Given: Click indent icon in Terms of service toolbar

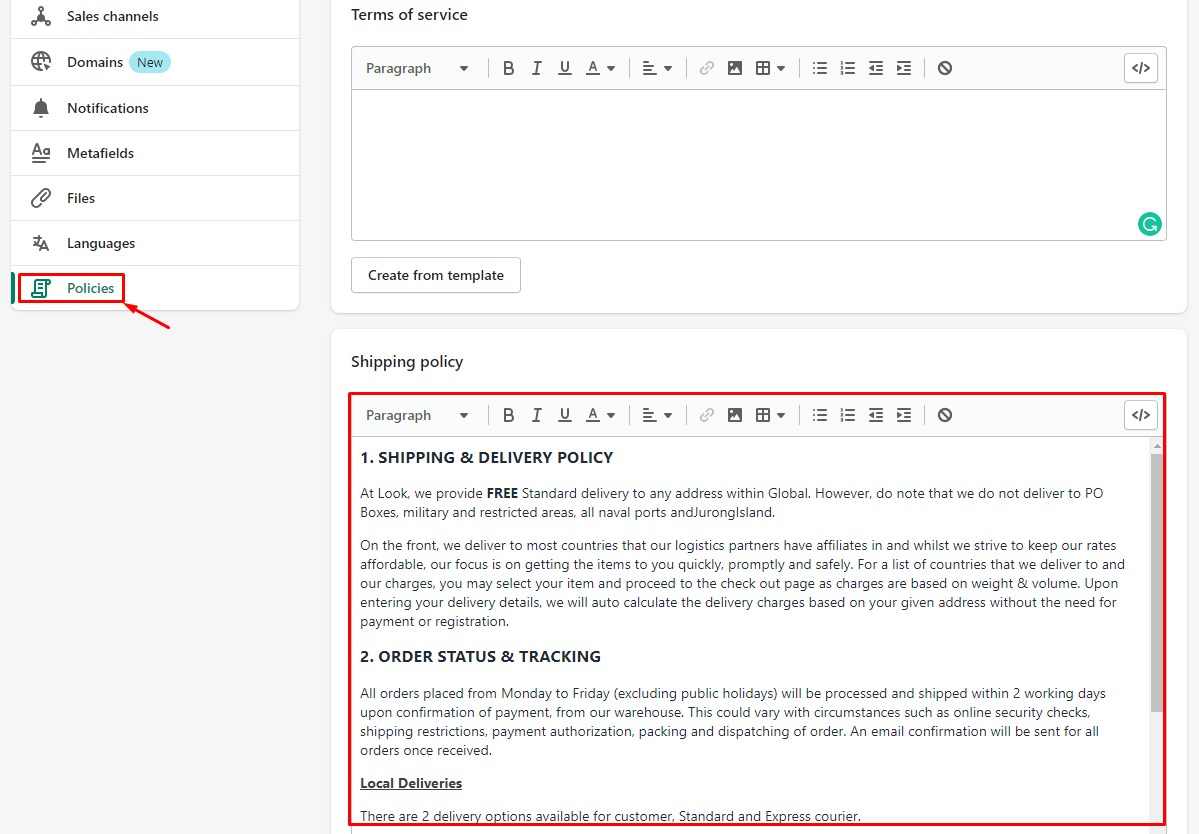Looking at the screenshot, I should 904,68.
